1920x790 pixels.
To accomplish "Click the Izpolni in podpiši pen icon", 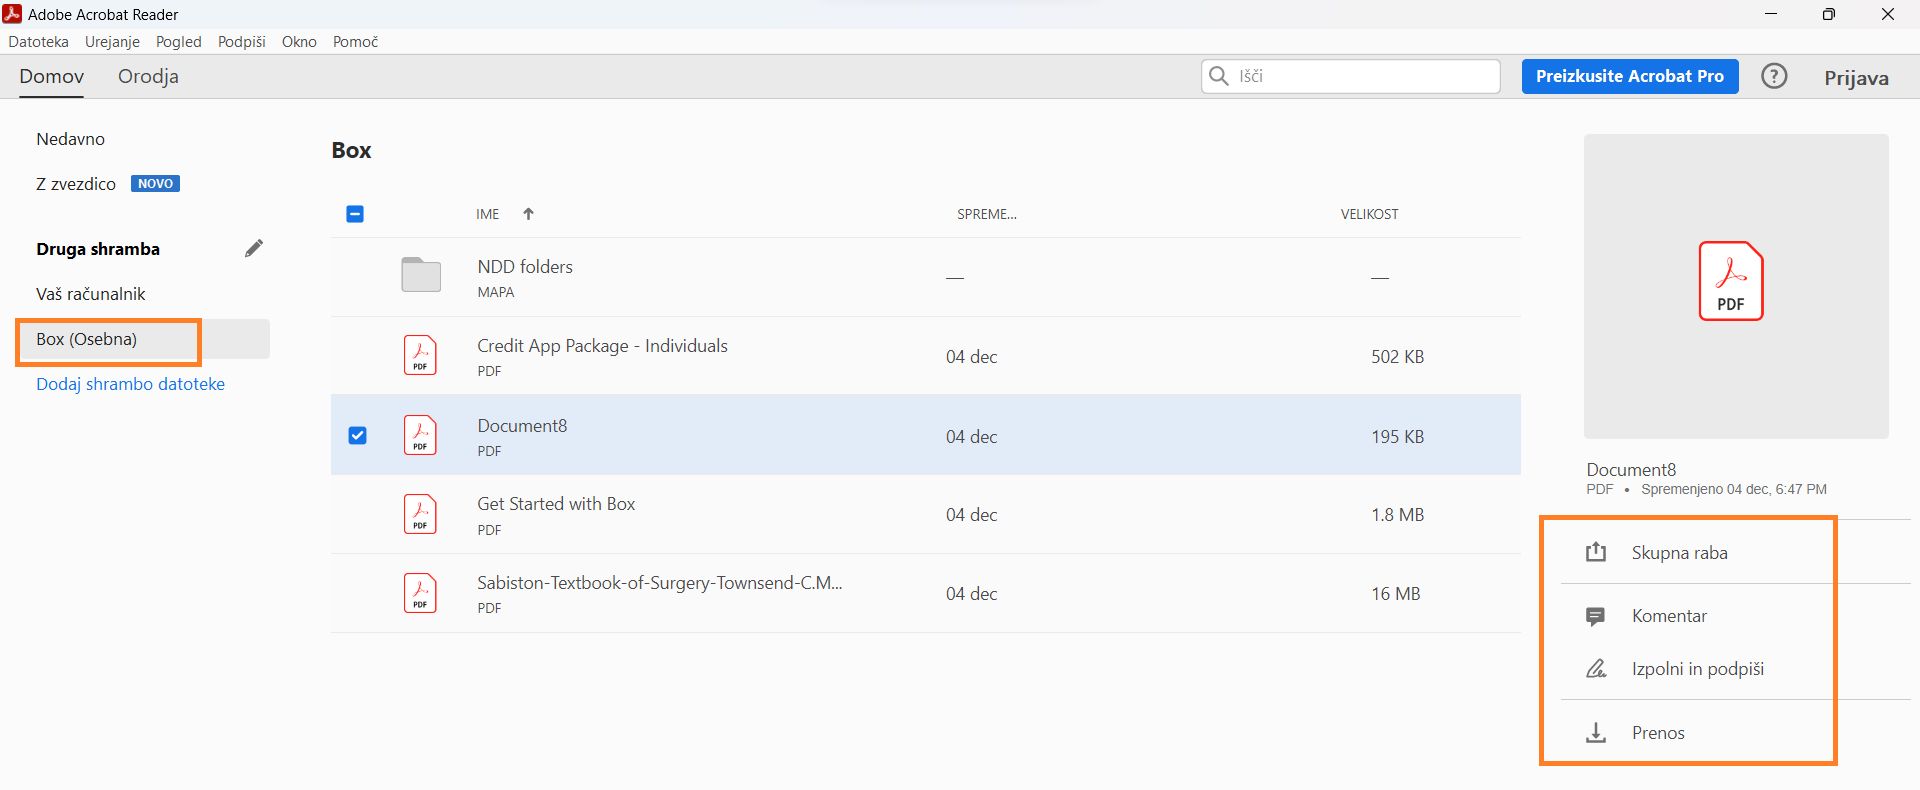I will click(1596, 669).
